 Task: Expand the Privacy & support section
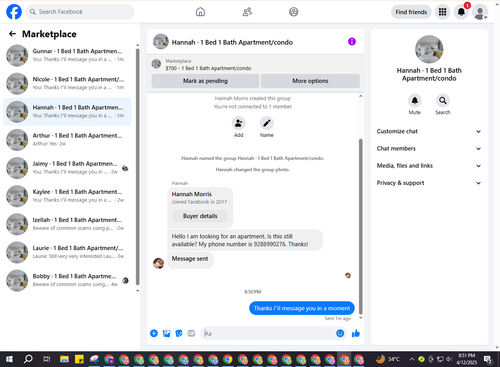click(x=429, y=183)
